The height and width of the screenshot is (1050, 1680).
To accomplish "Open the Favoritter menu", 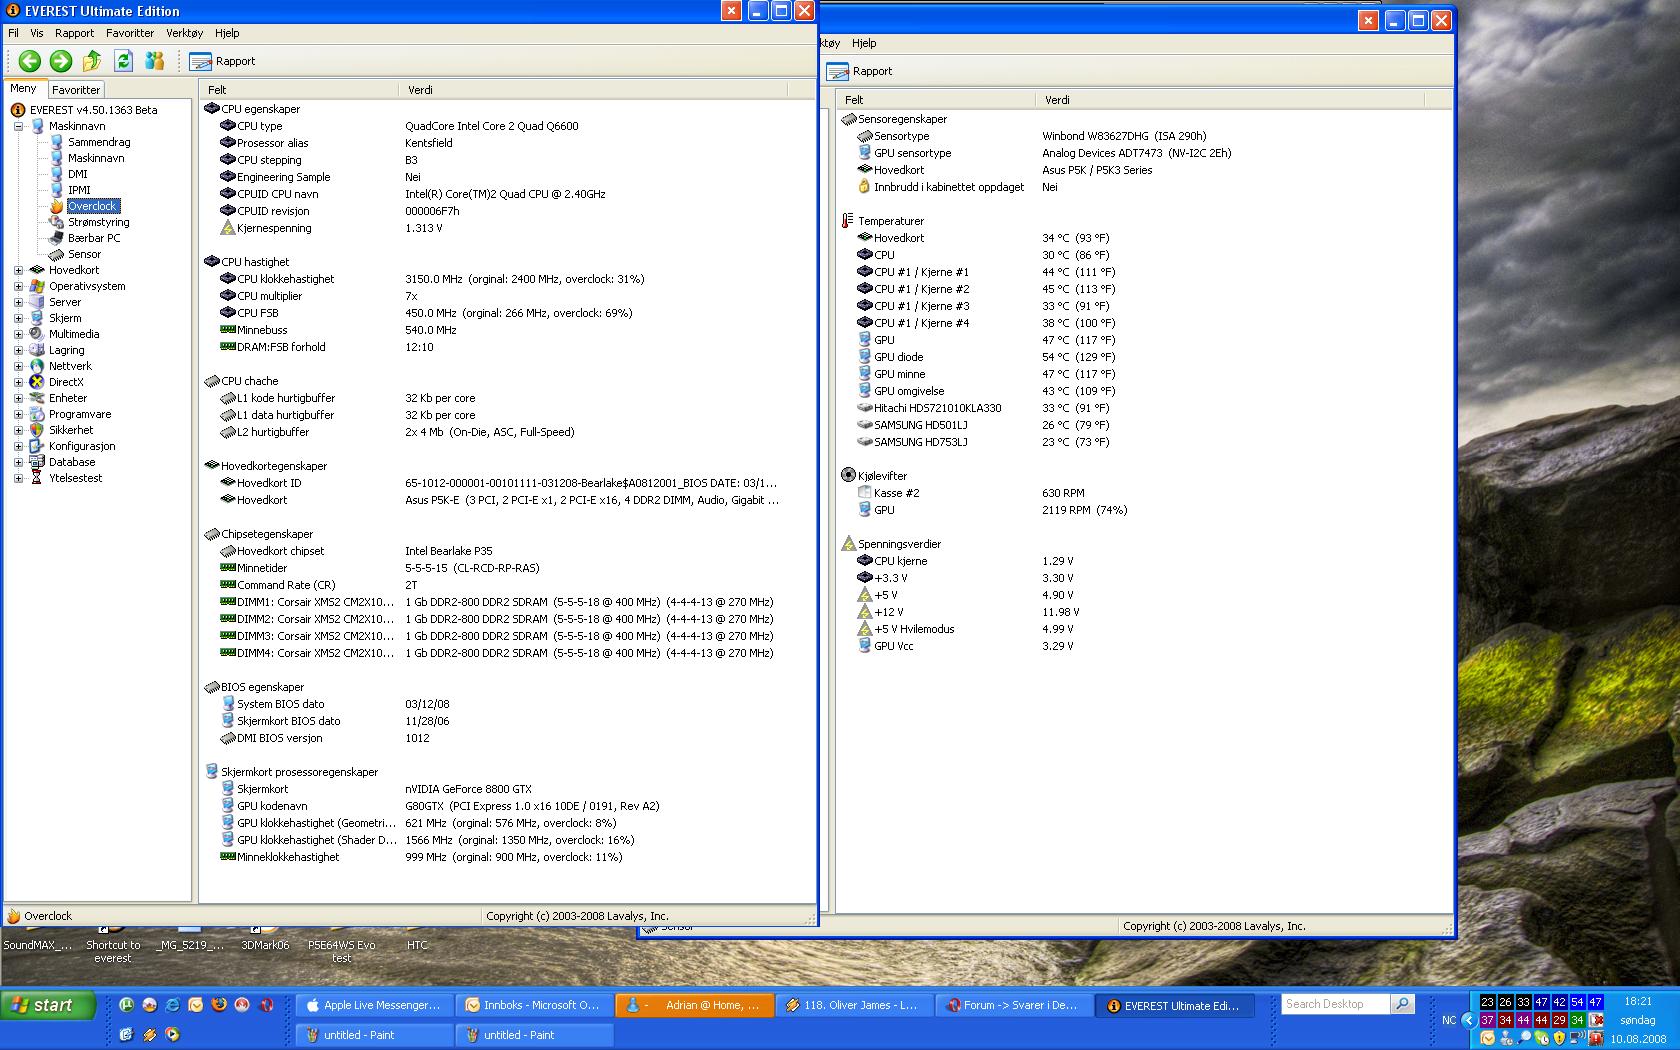I will point(130,33).
